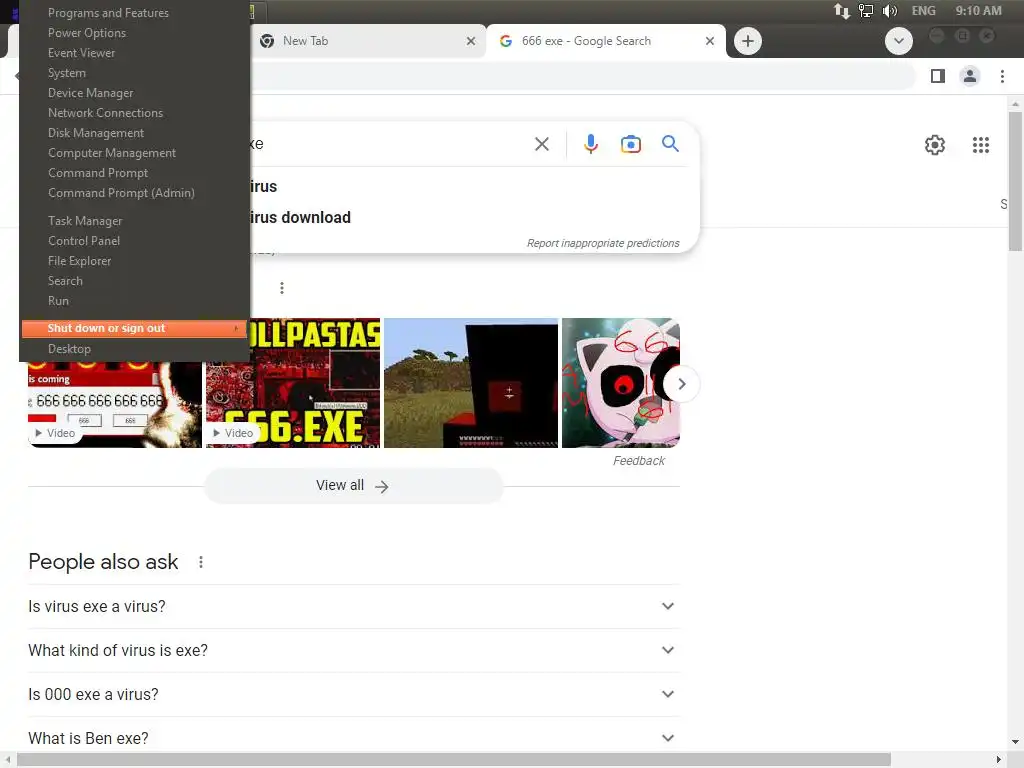Open Task Manager menu entry

[x=85, y=221]
